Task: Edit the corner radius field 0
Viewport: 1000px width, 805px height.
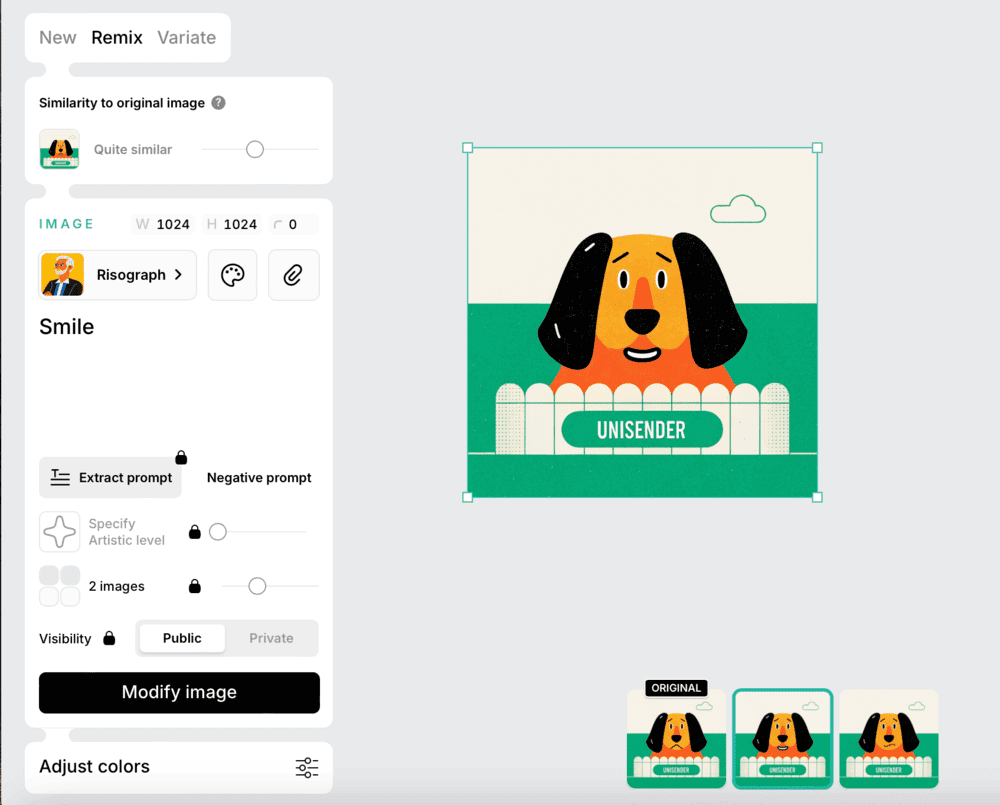Action: [x=293, y=225]
